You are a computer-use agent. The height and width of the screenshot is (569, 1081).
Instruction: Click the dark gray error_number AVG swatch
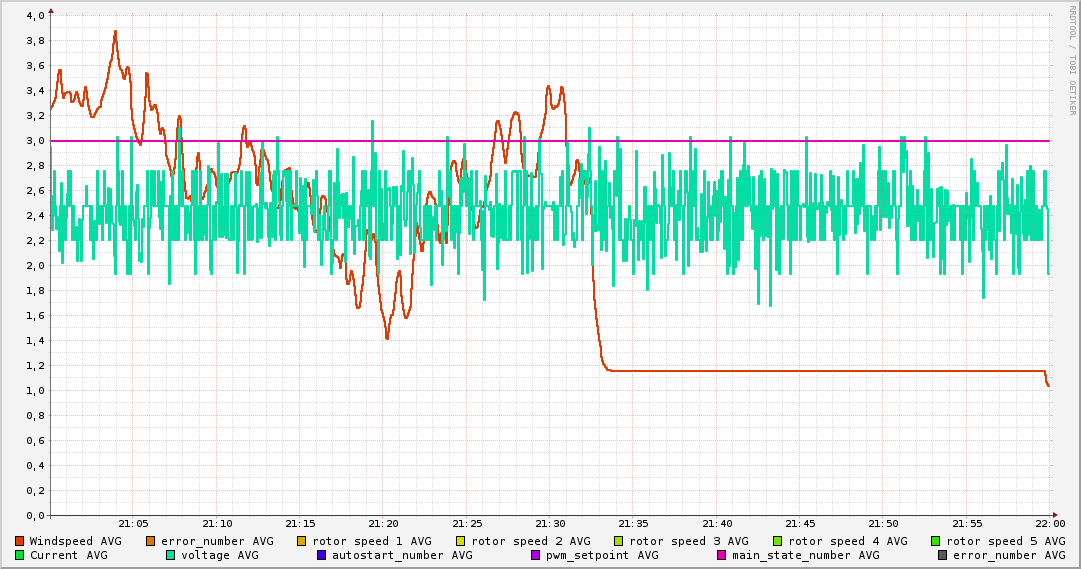pyautogui.click(x=943, y=555)
